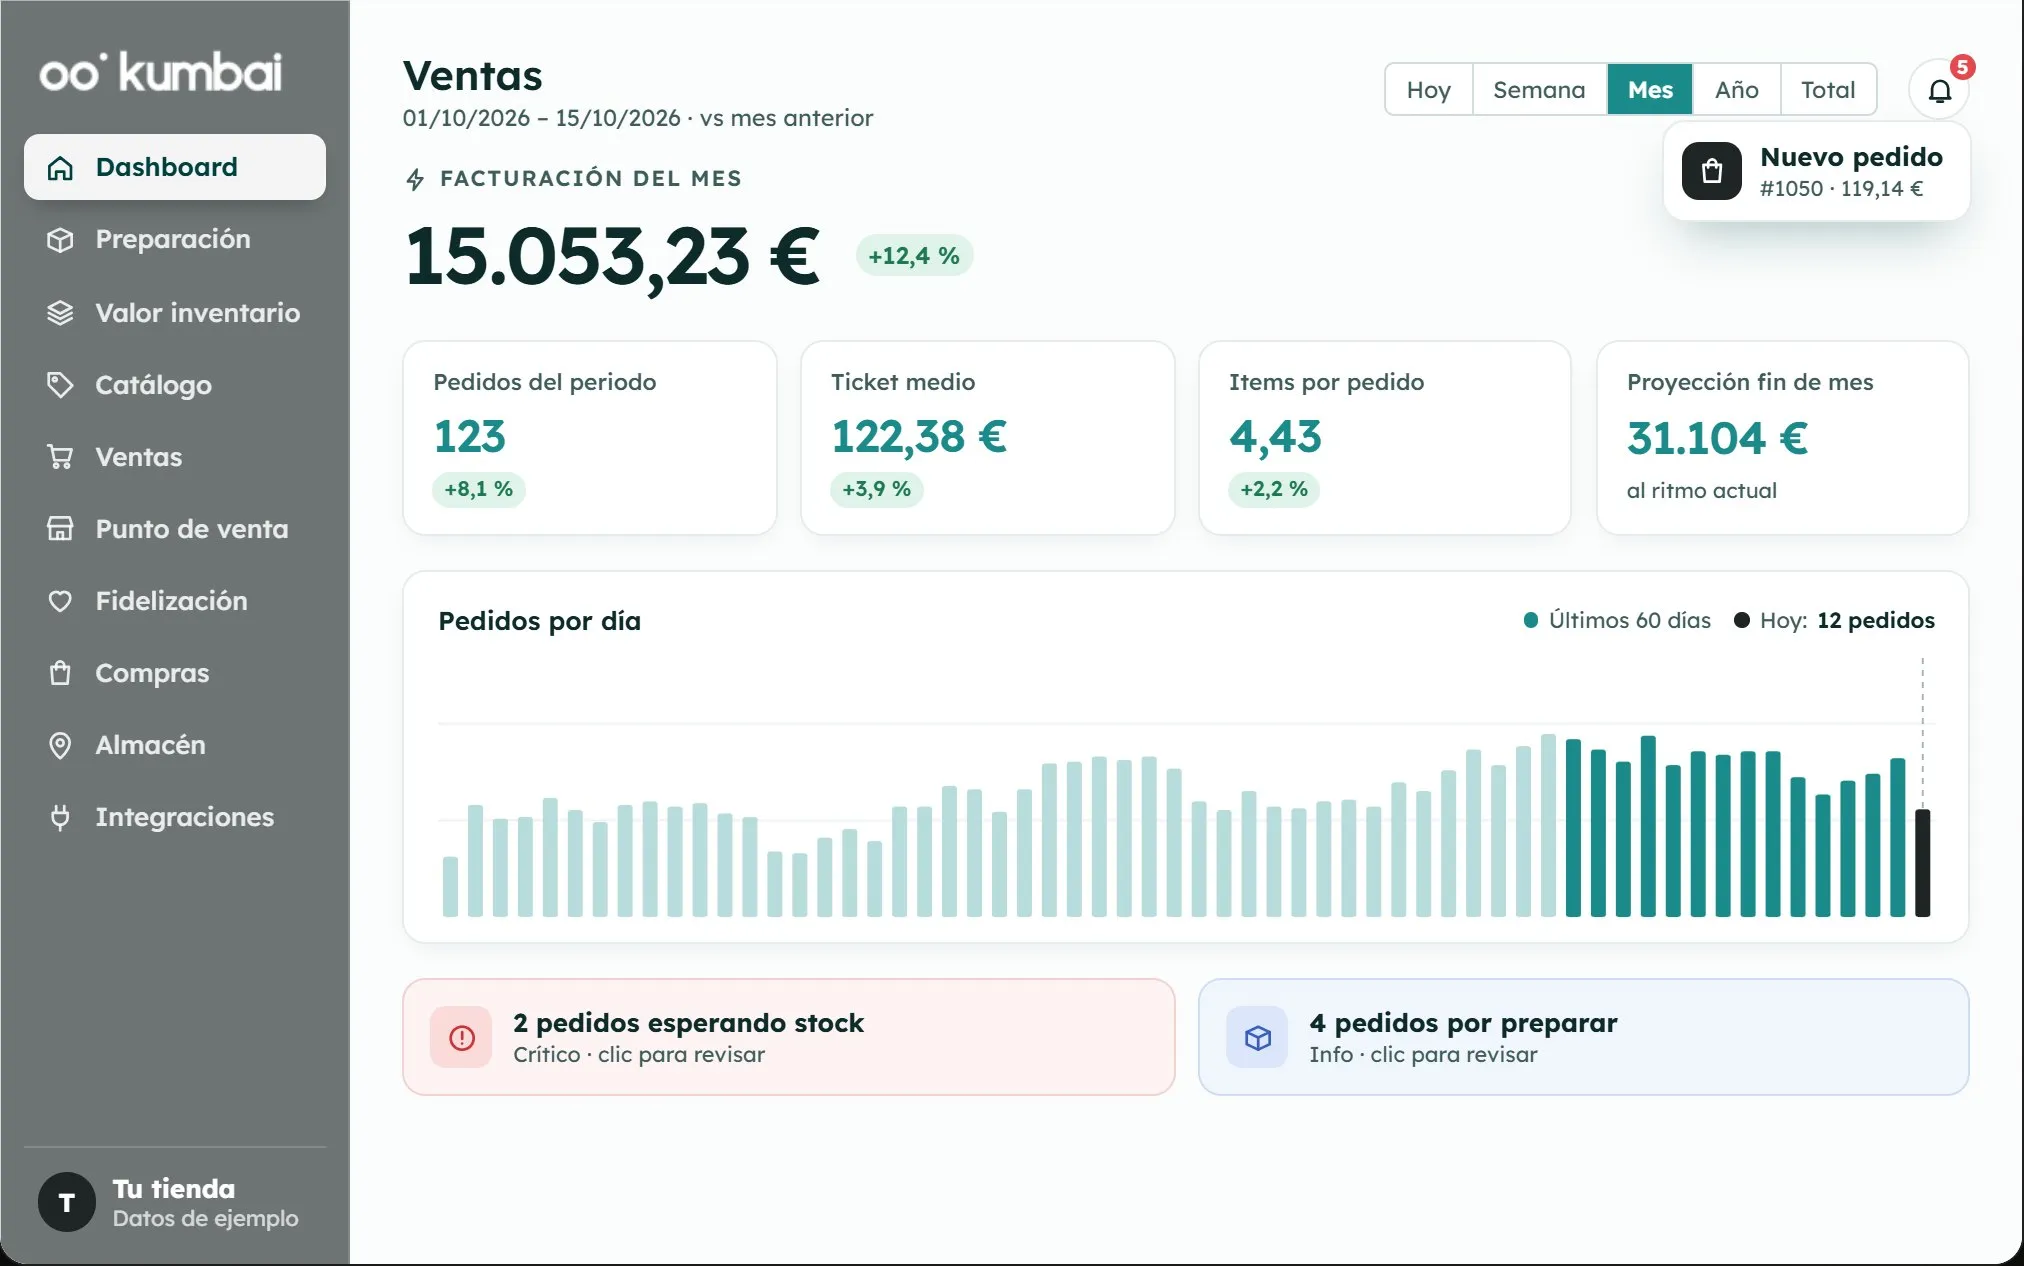Open the Nuevo pedido #1050 notification

click(1816, 172)
